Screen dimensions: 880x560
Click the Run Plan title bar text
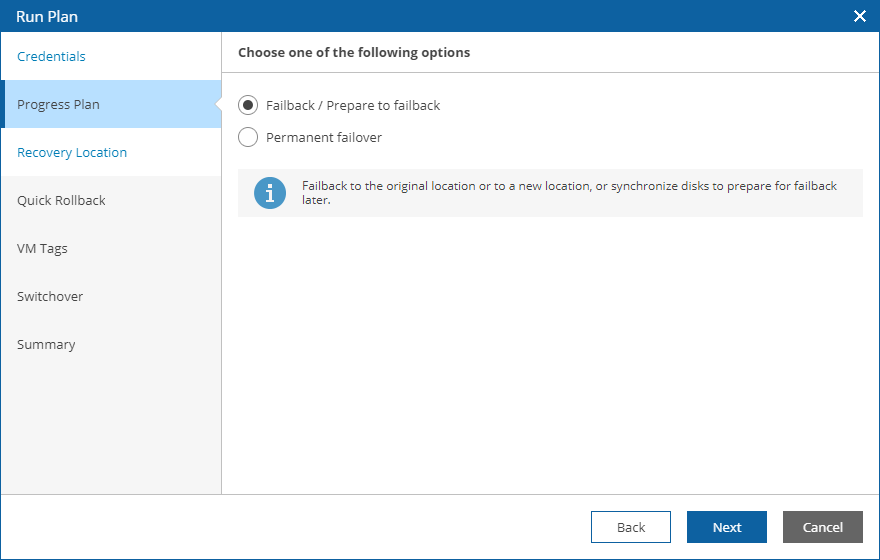pyautogui.click(x=47, y=16)
